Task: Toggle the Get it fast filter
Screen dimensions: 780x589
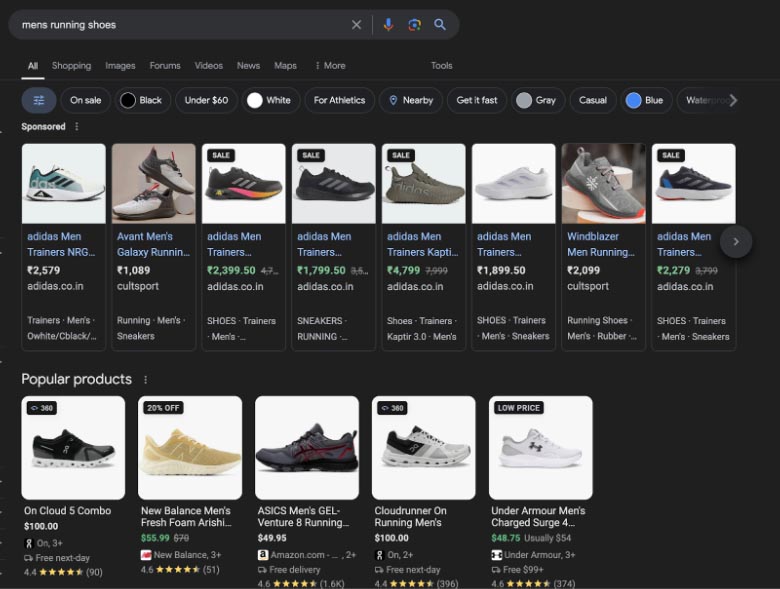Action: click(x=477, y=100)
